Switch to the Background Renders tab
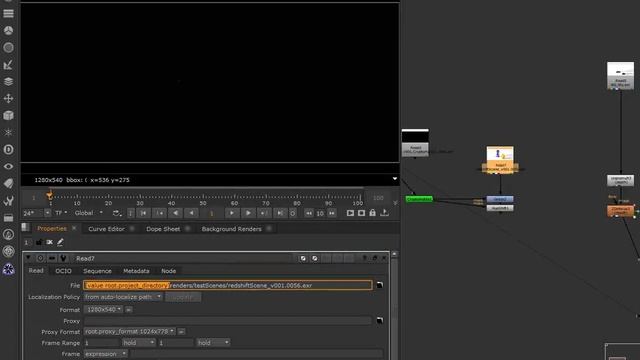The height and width of the screenshot is (360, 640). pos(231,229)
